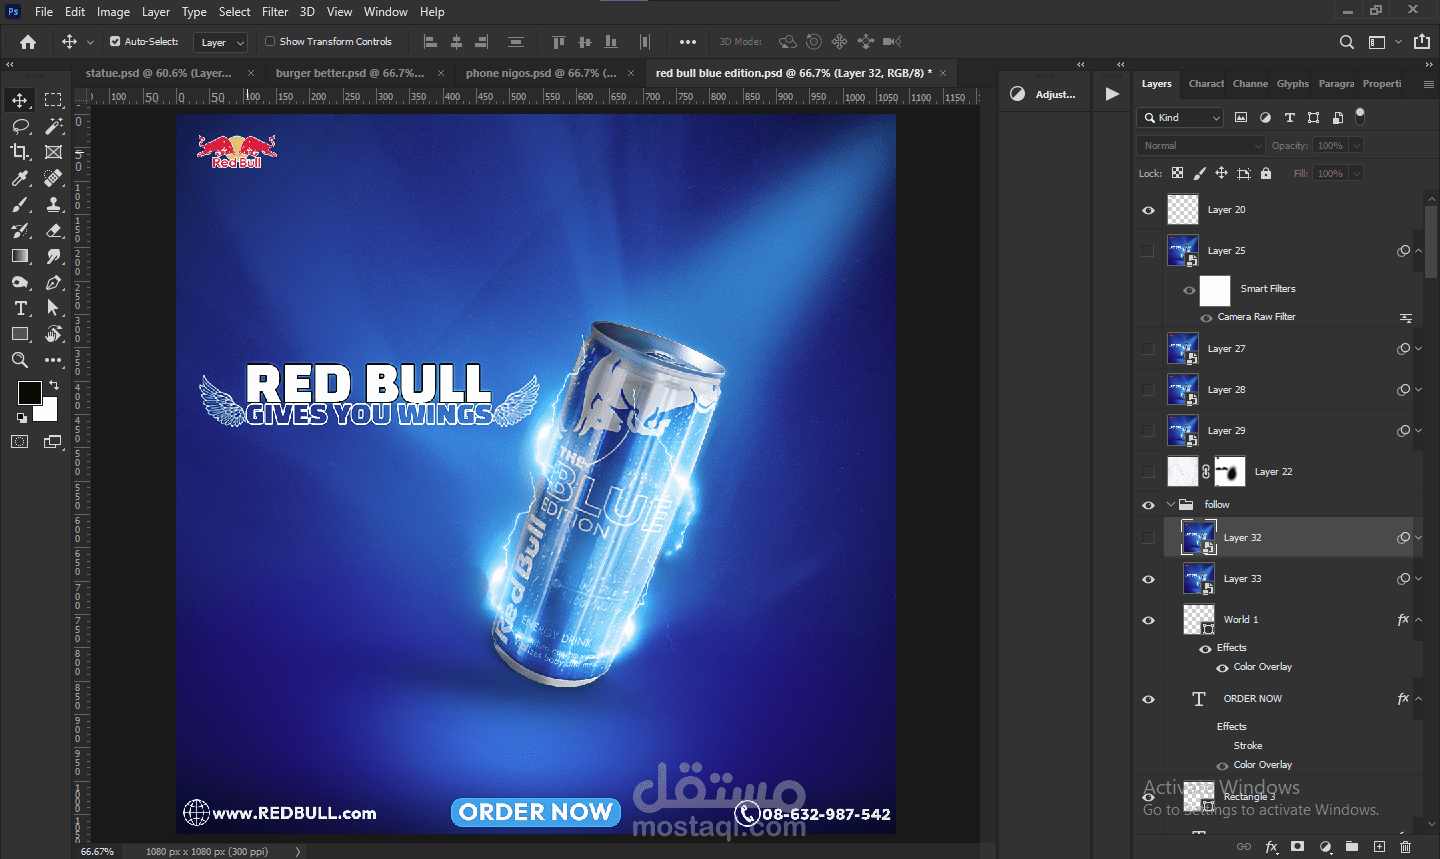Image resolution: width=1440 pixels, height=859 pixels.
Task: Toggle the Auto-Select checkbox
Action: point(115,42)
